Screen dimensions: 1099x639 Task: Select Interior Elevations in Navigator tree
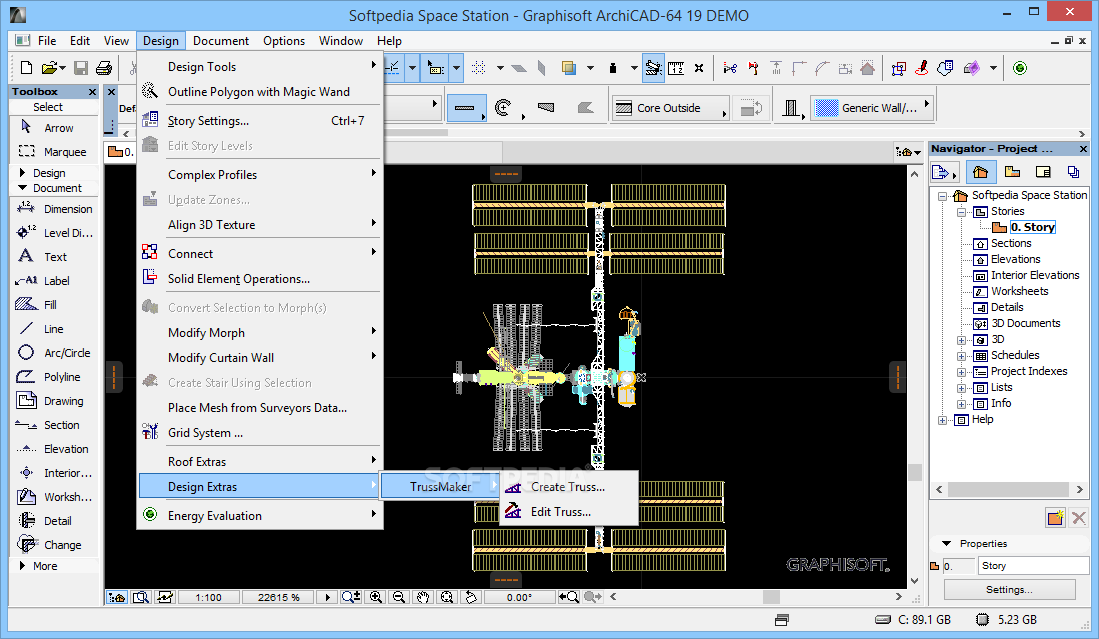point(1035,275)
